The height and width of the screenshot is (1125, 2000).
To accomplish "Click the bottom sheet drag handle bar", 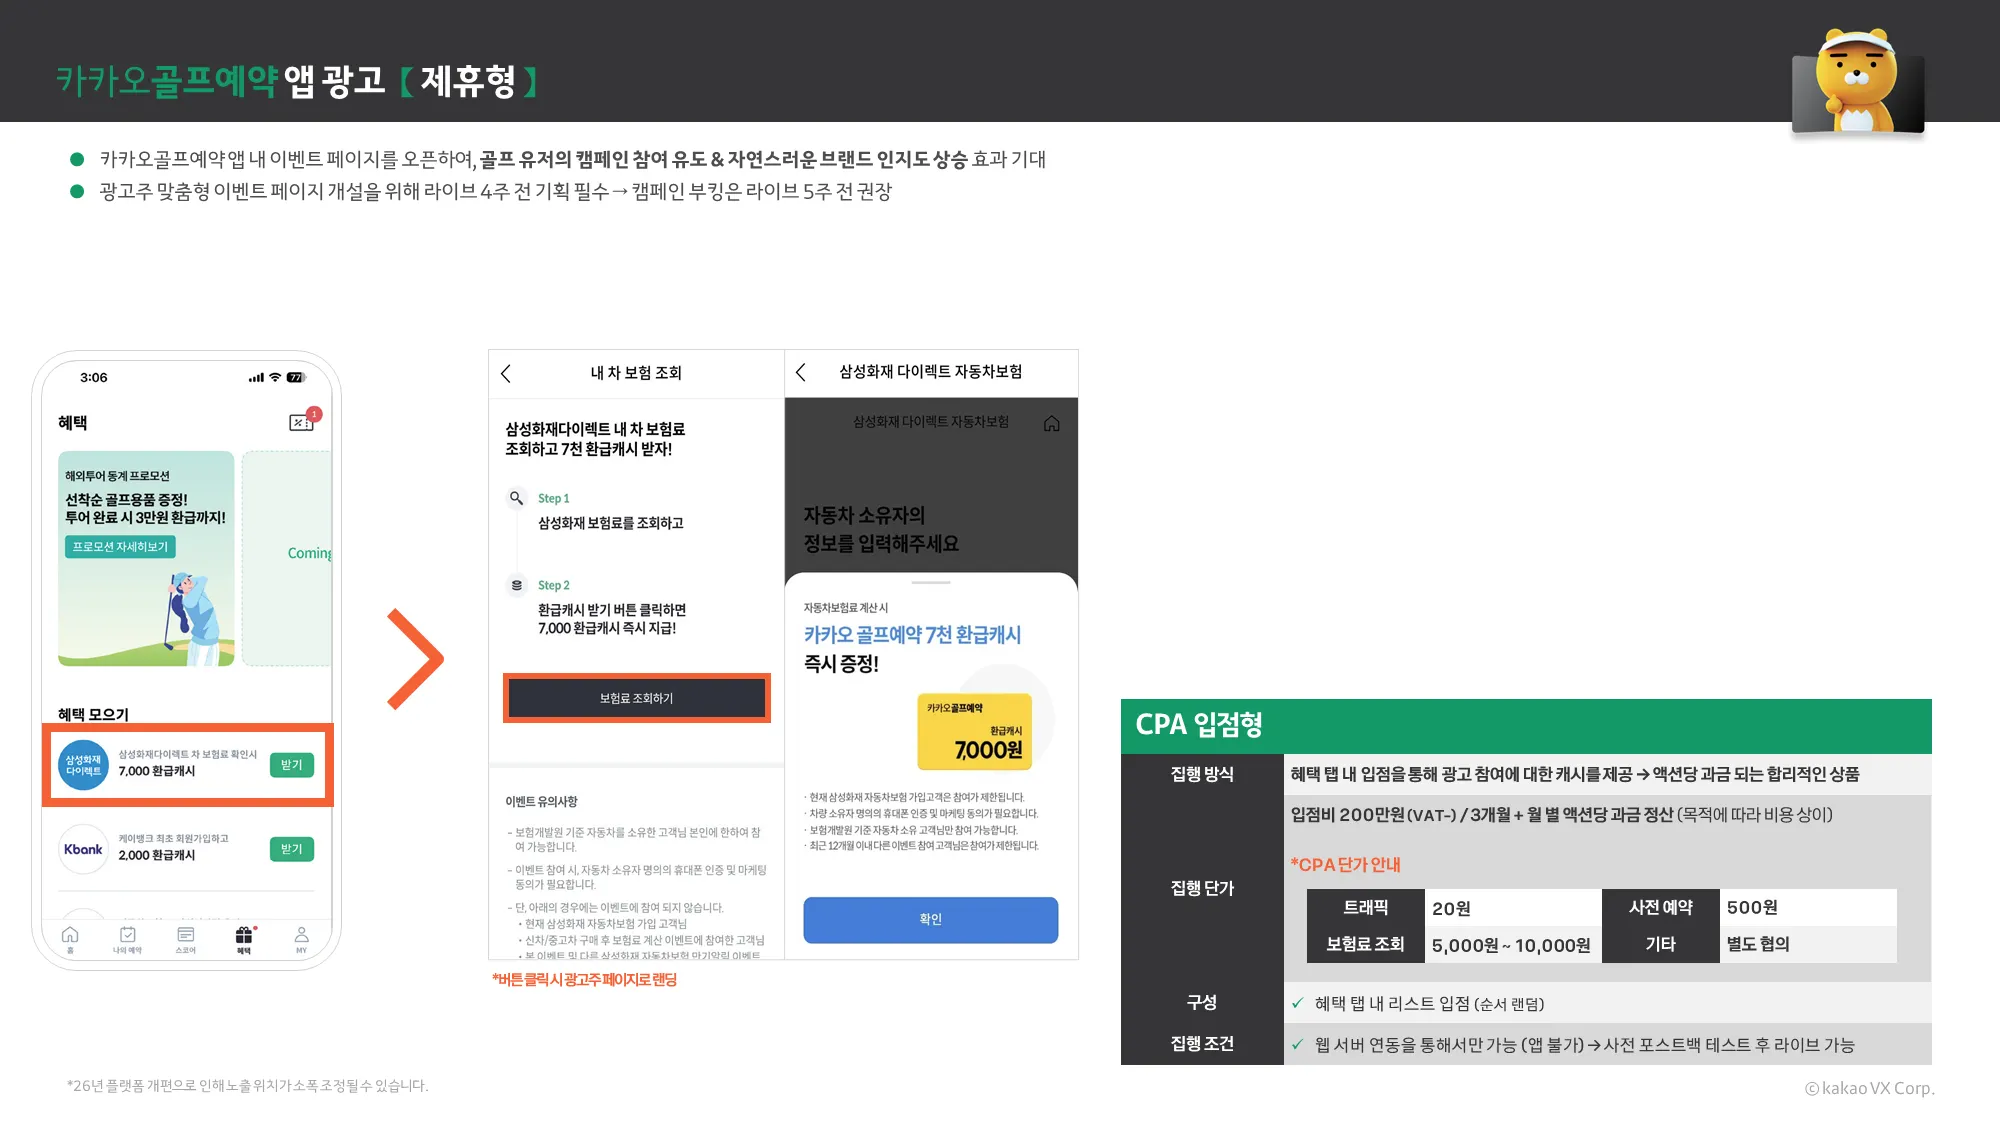I will [x=931, y=583].
